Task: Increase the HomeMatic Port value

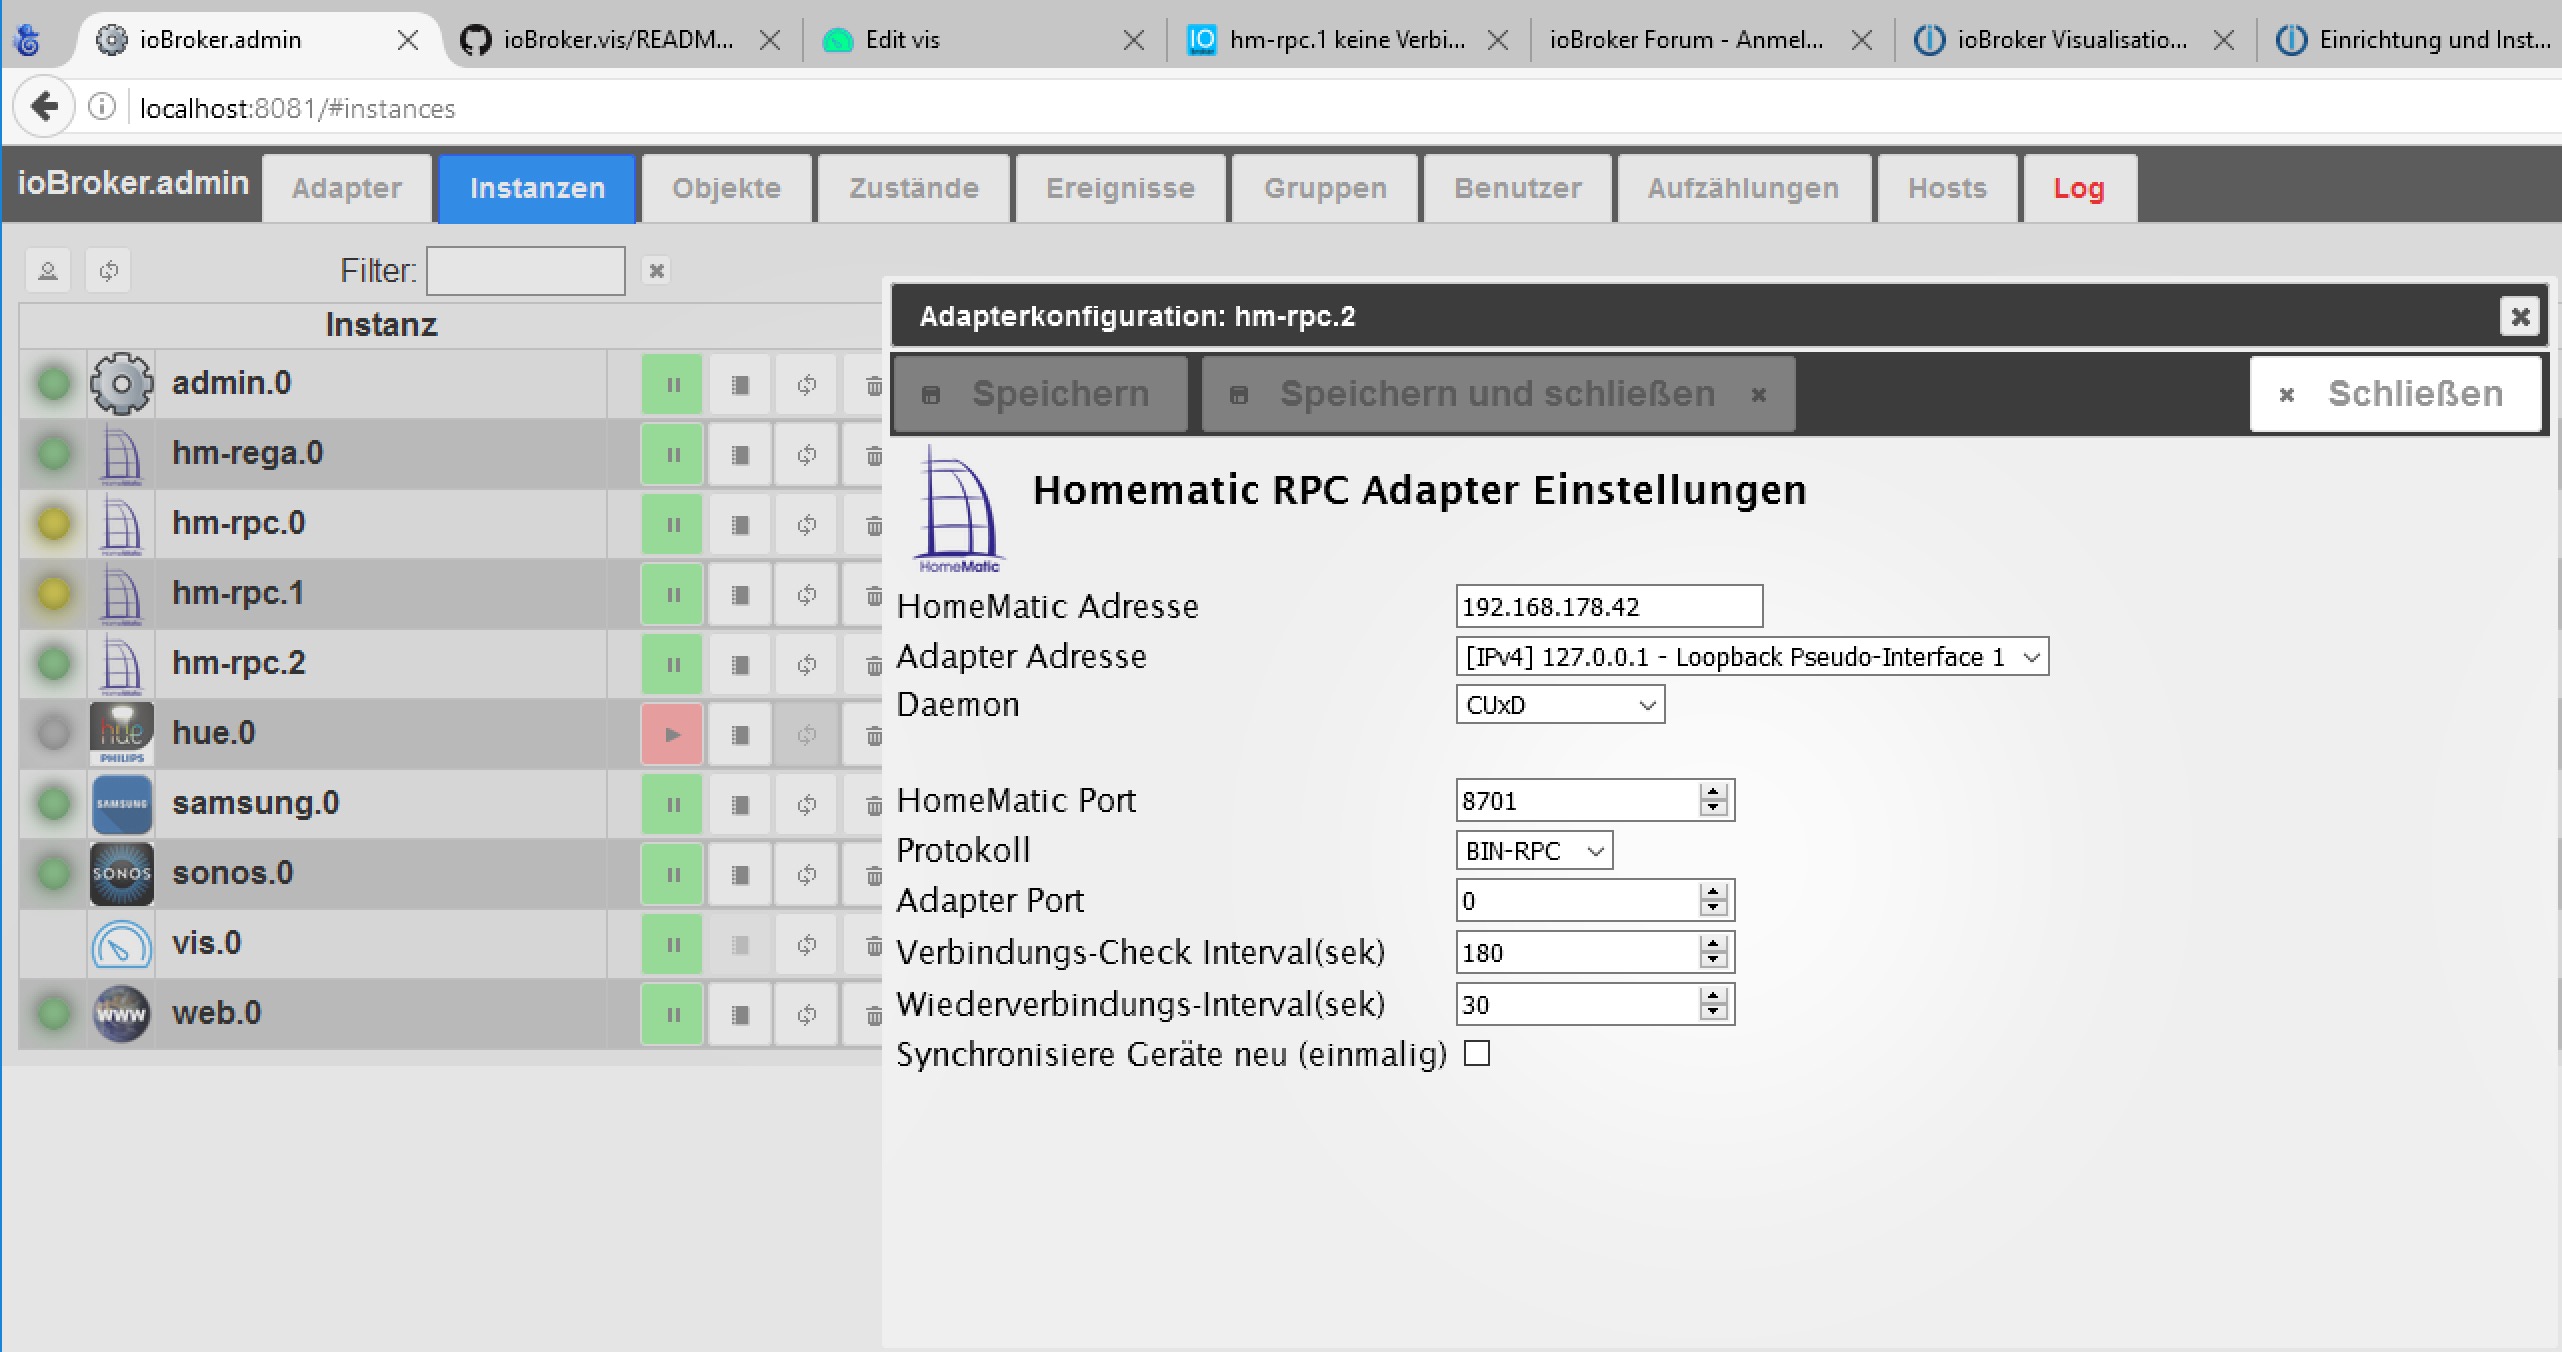Action: tap(1713, 791)
